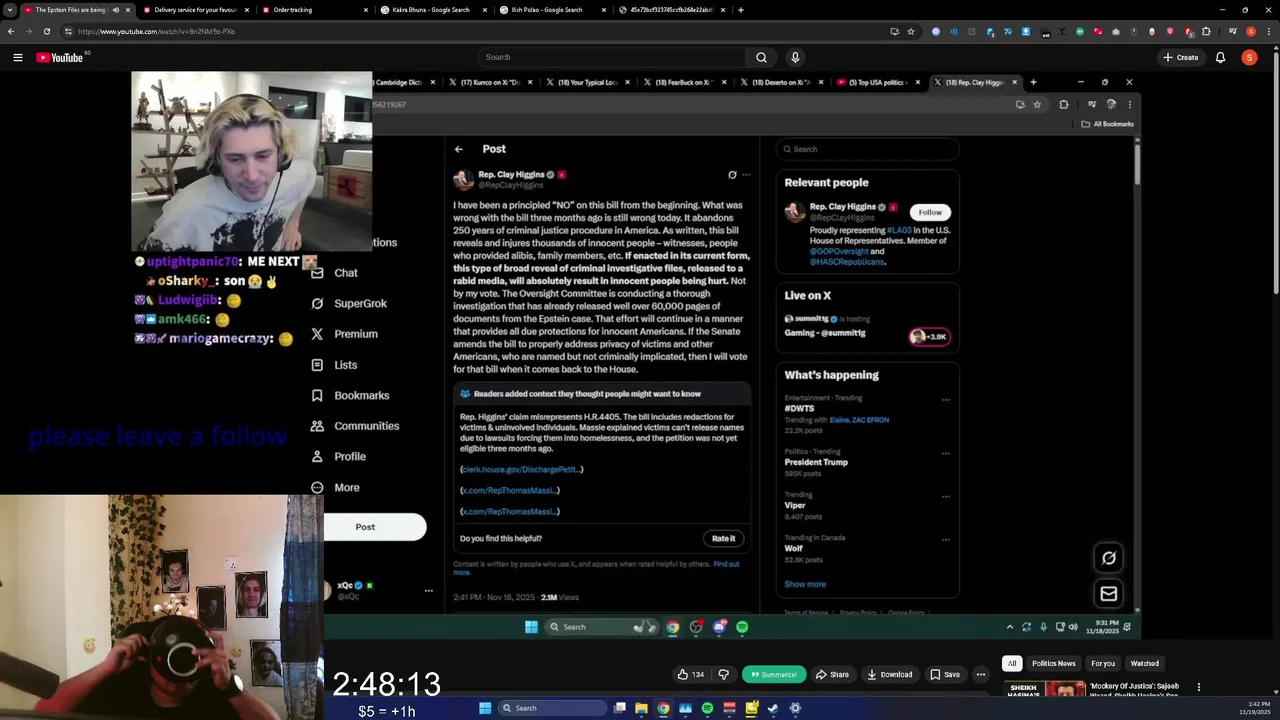This screenshot has height=720, width=1280.
Task: Click Show more under What's happening
Action: tap(805, 584)
